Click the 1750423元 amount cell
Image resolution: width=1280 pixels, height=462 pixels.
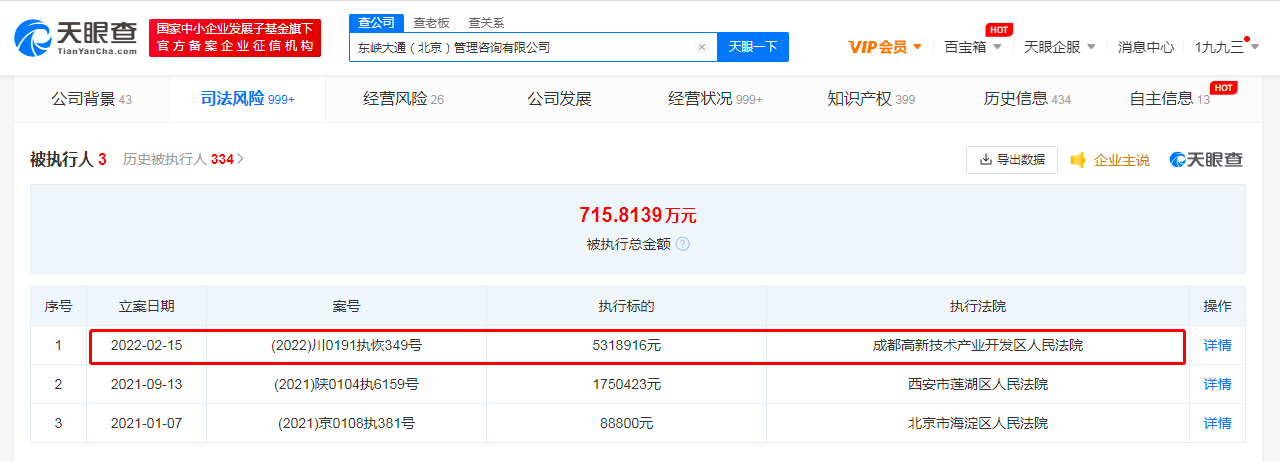click(x=626, y=384)
